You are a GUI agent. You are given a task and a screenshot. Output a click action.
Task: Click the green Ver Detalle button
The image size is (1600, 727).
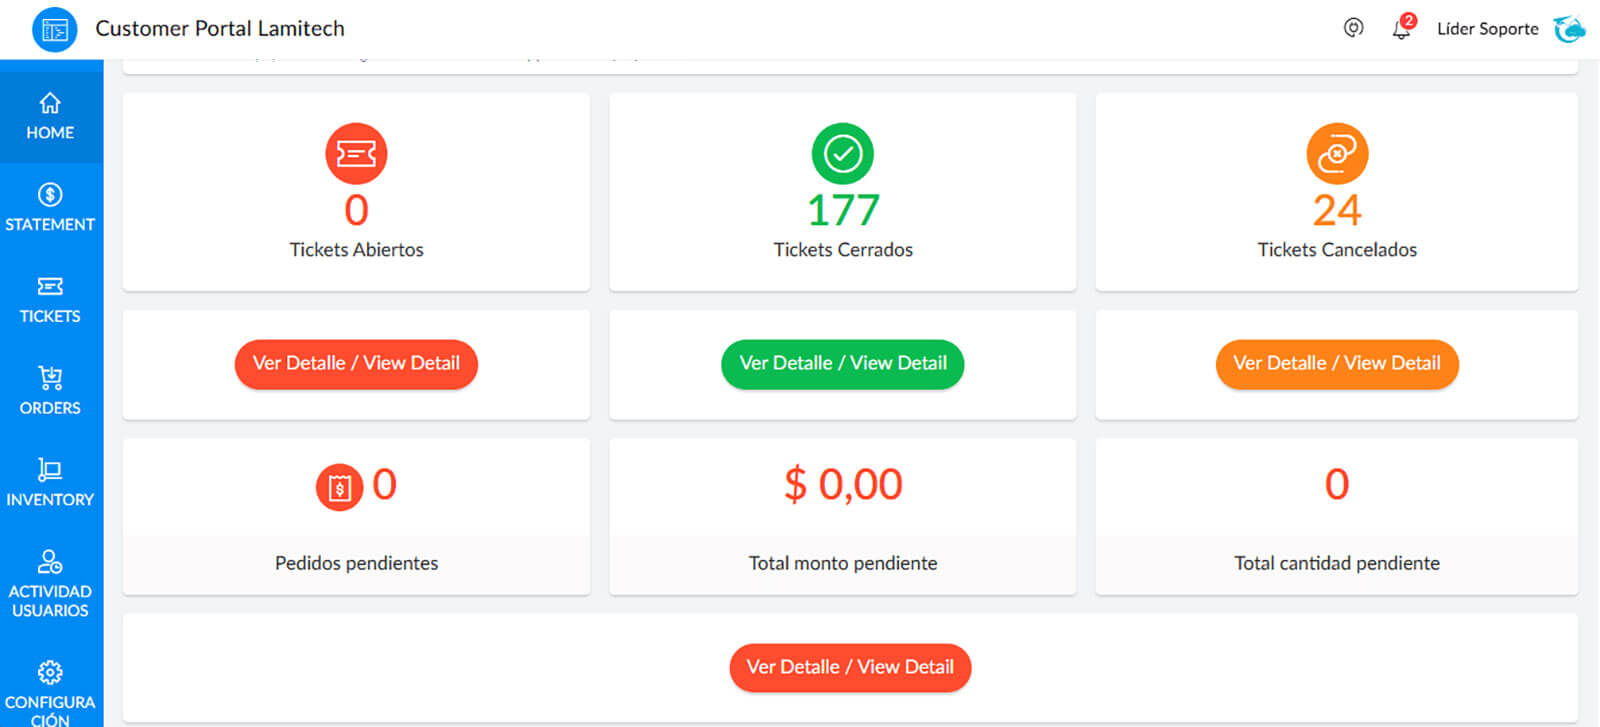(842, 364)
